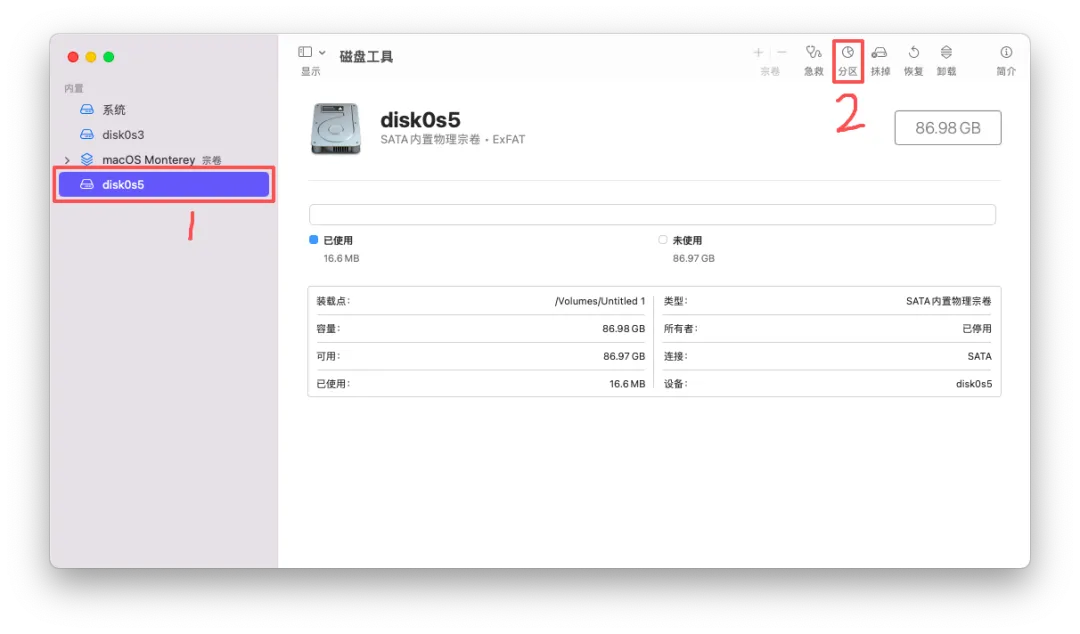Click the 可用 86.97 GB value
Image resolution: width=1080 pixels, height=634 pixels.
(x=624, y=356)
